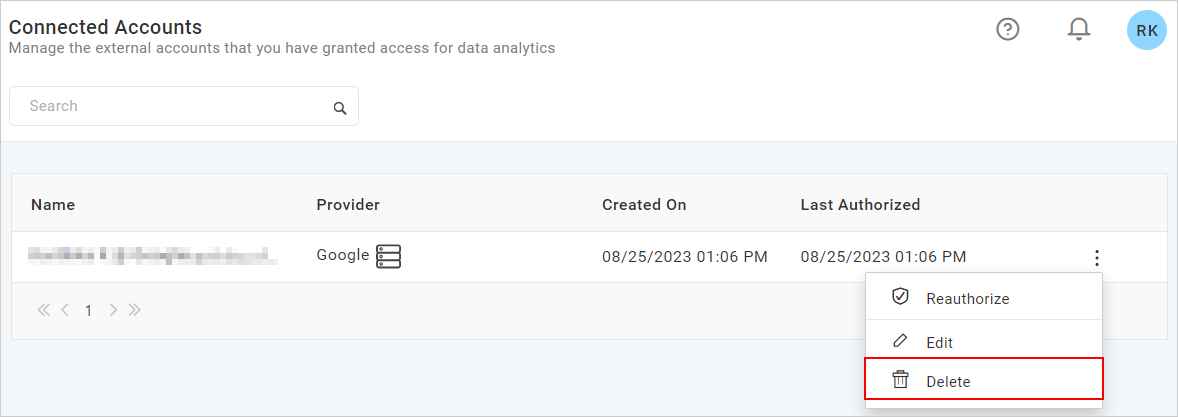Open the help question mark icon

click(x=1008, y=30)
